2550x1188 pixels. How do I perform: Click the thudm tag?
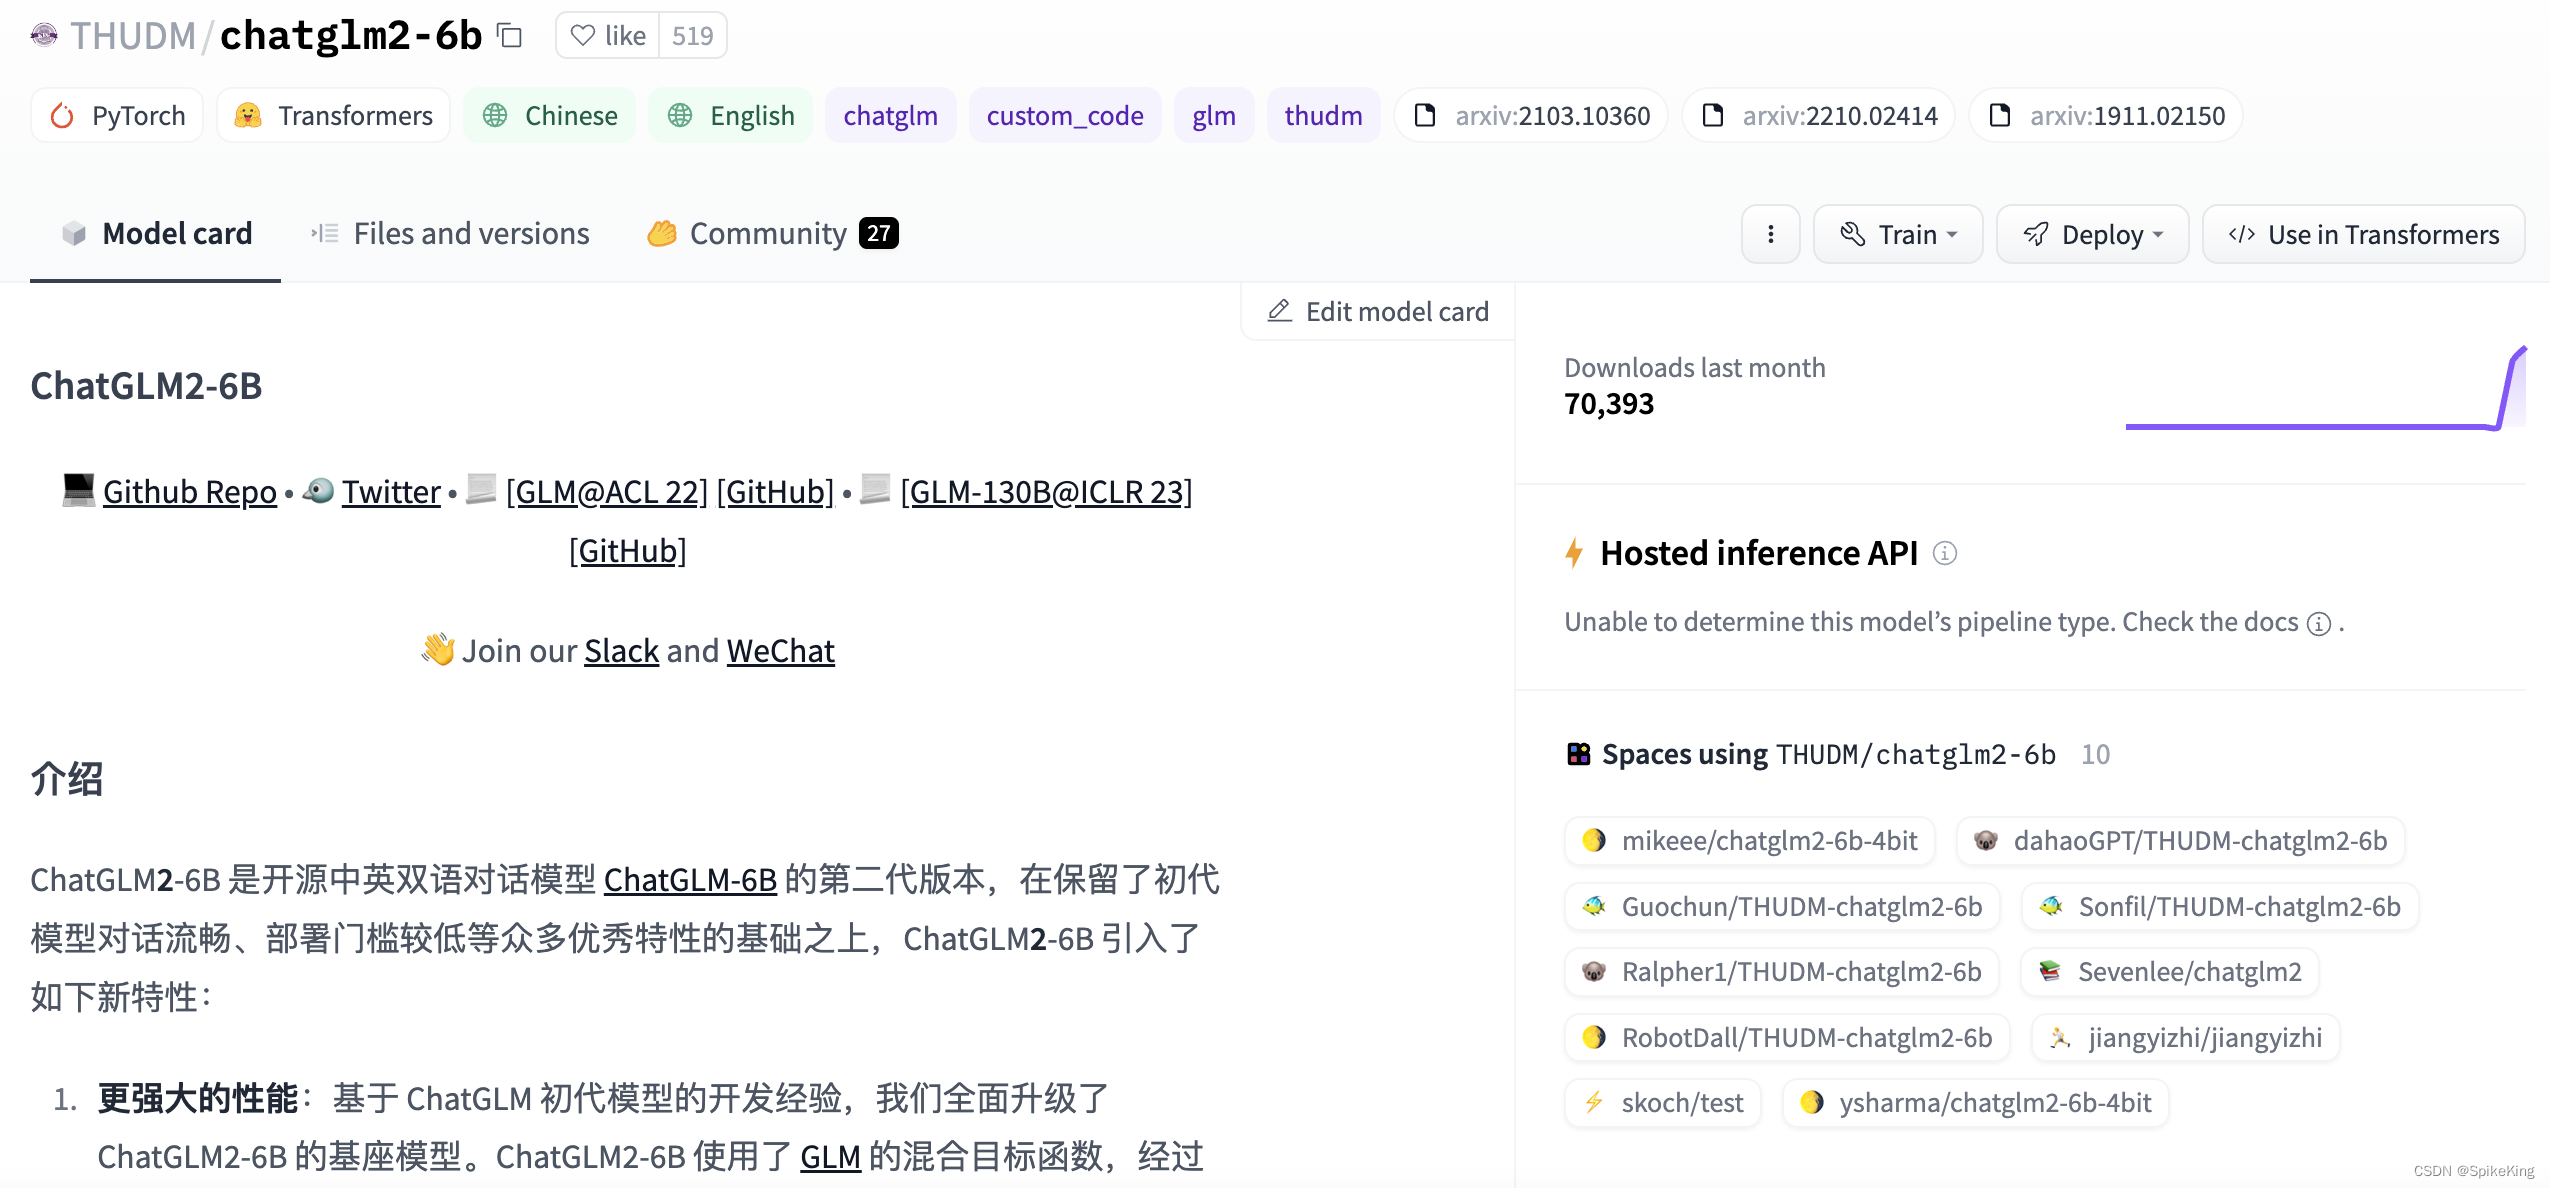tap(1323, 116)
